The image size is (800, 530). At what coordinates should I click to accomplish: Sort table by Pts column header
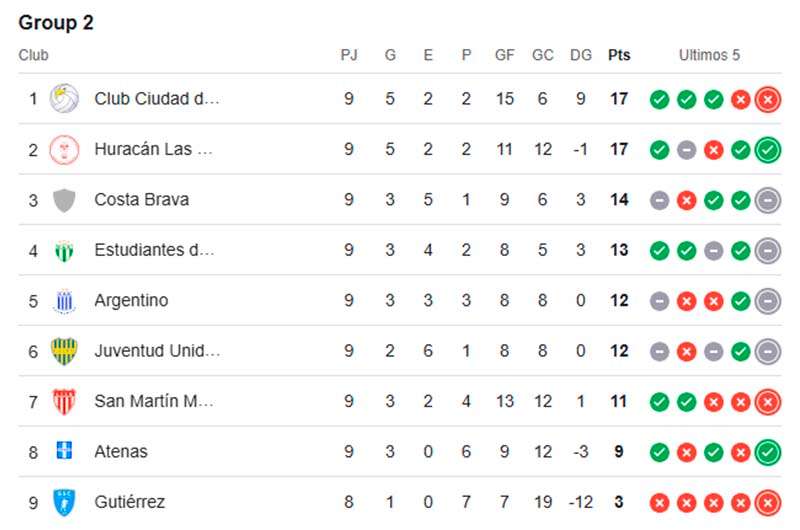tap(619, 55)
